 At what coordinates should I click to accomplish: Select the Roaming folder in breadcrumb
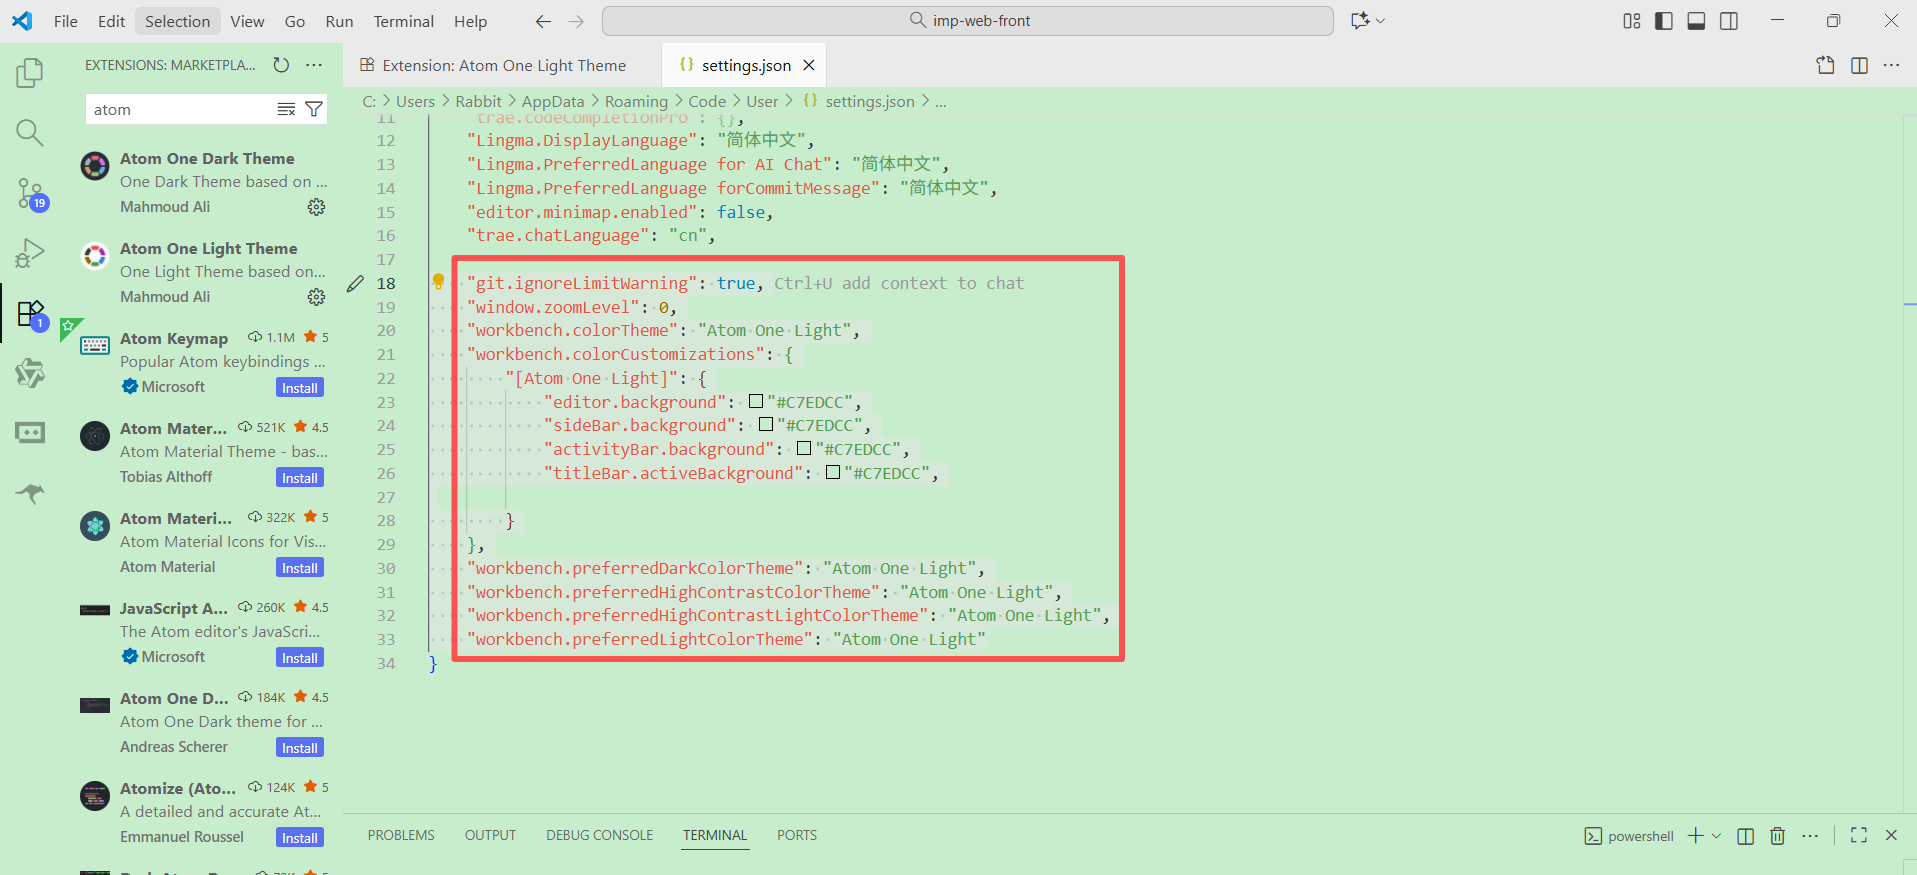(x=636, y=101)
